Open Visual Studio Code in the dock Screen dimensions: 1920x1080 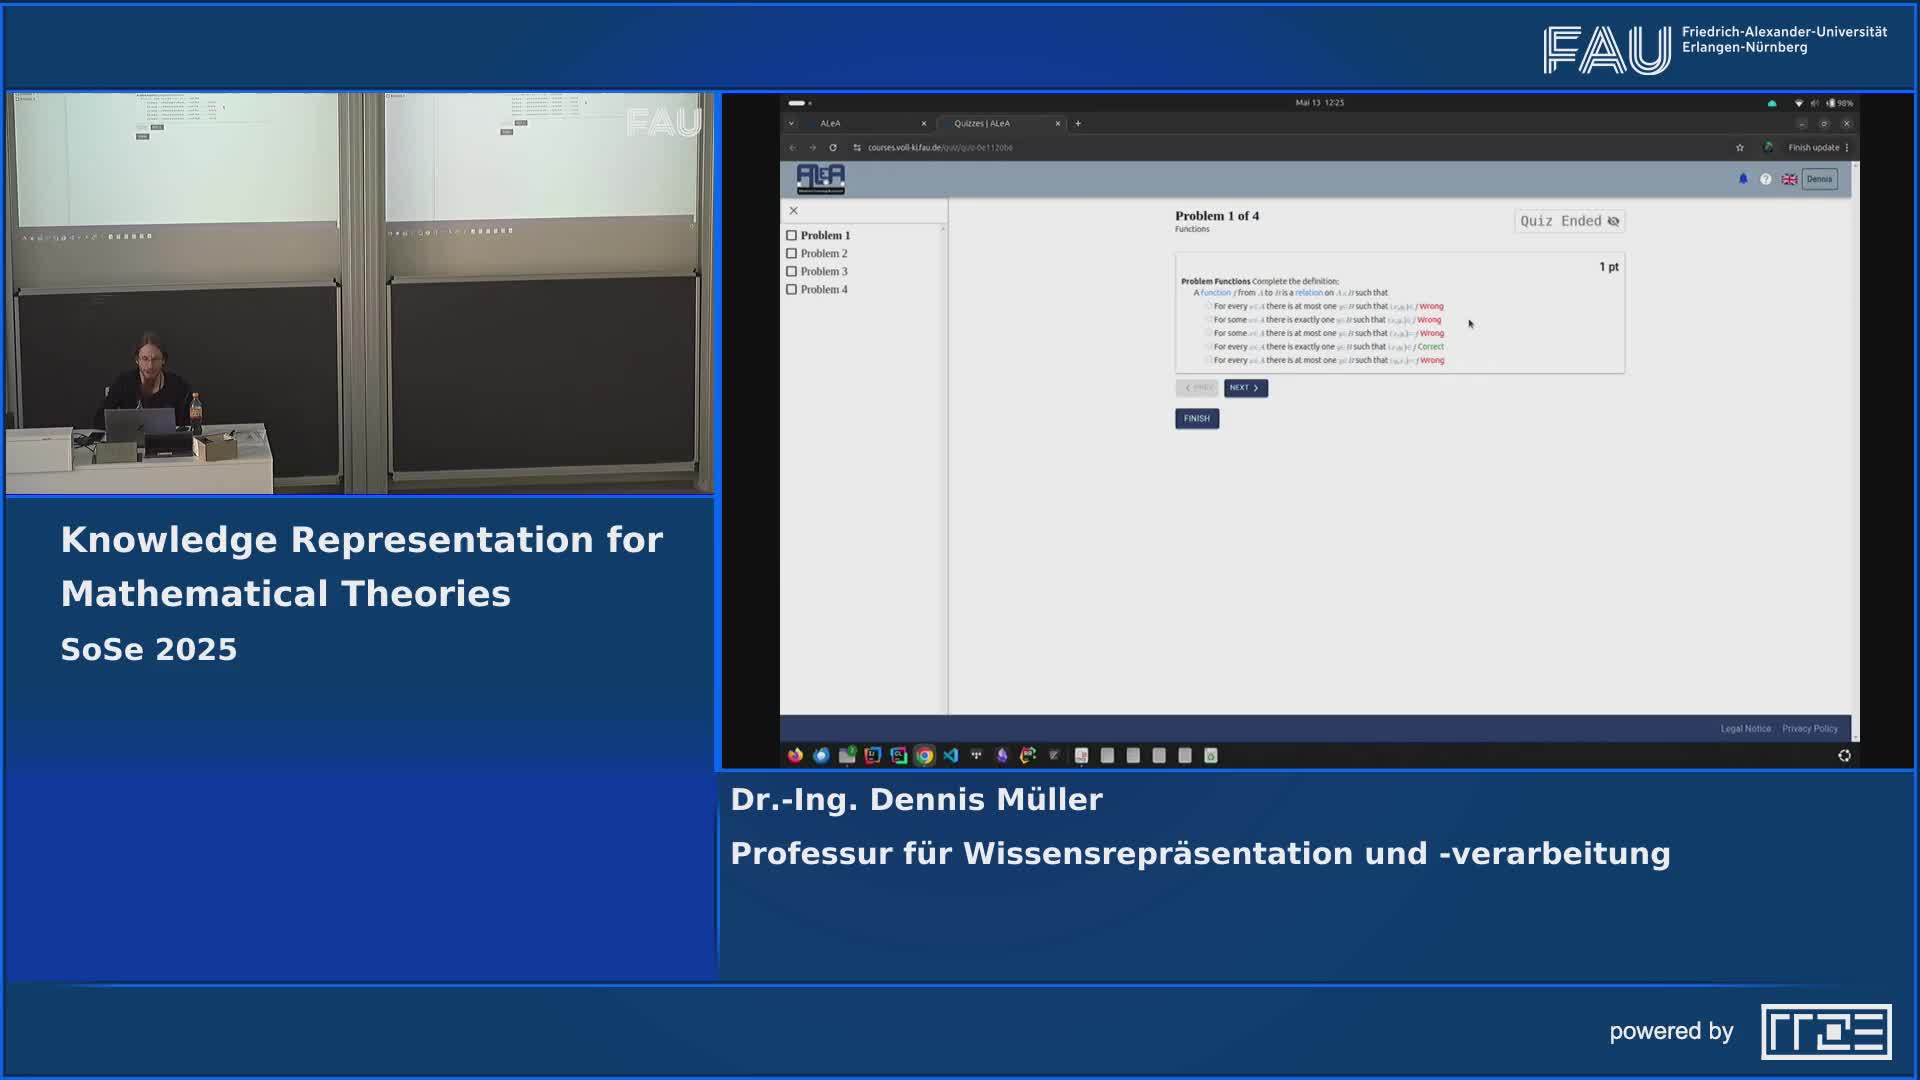point(951,756)
